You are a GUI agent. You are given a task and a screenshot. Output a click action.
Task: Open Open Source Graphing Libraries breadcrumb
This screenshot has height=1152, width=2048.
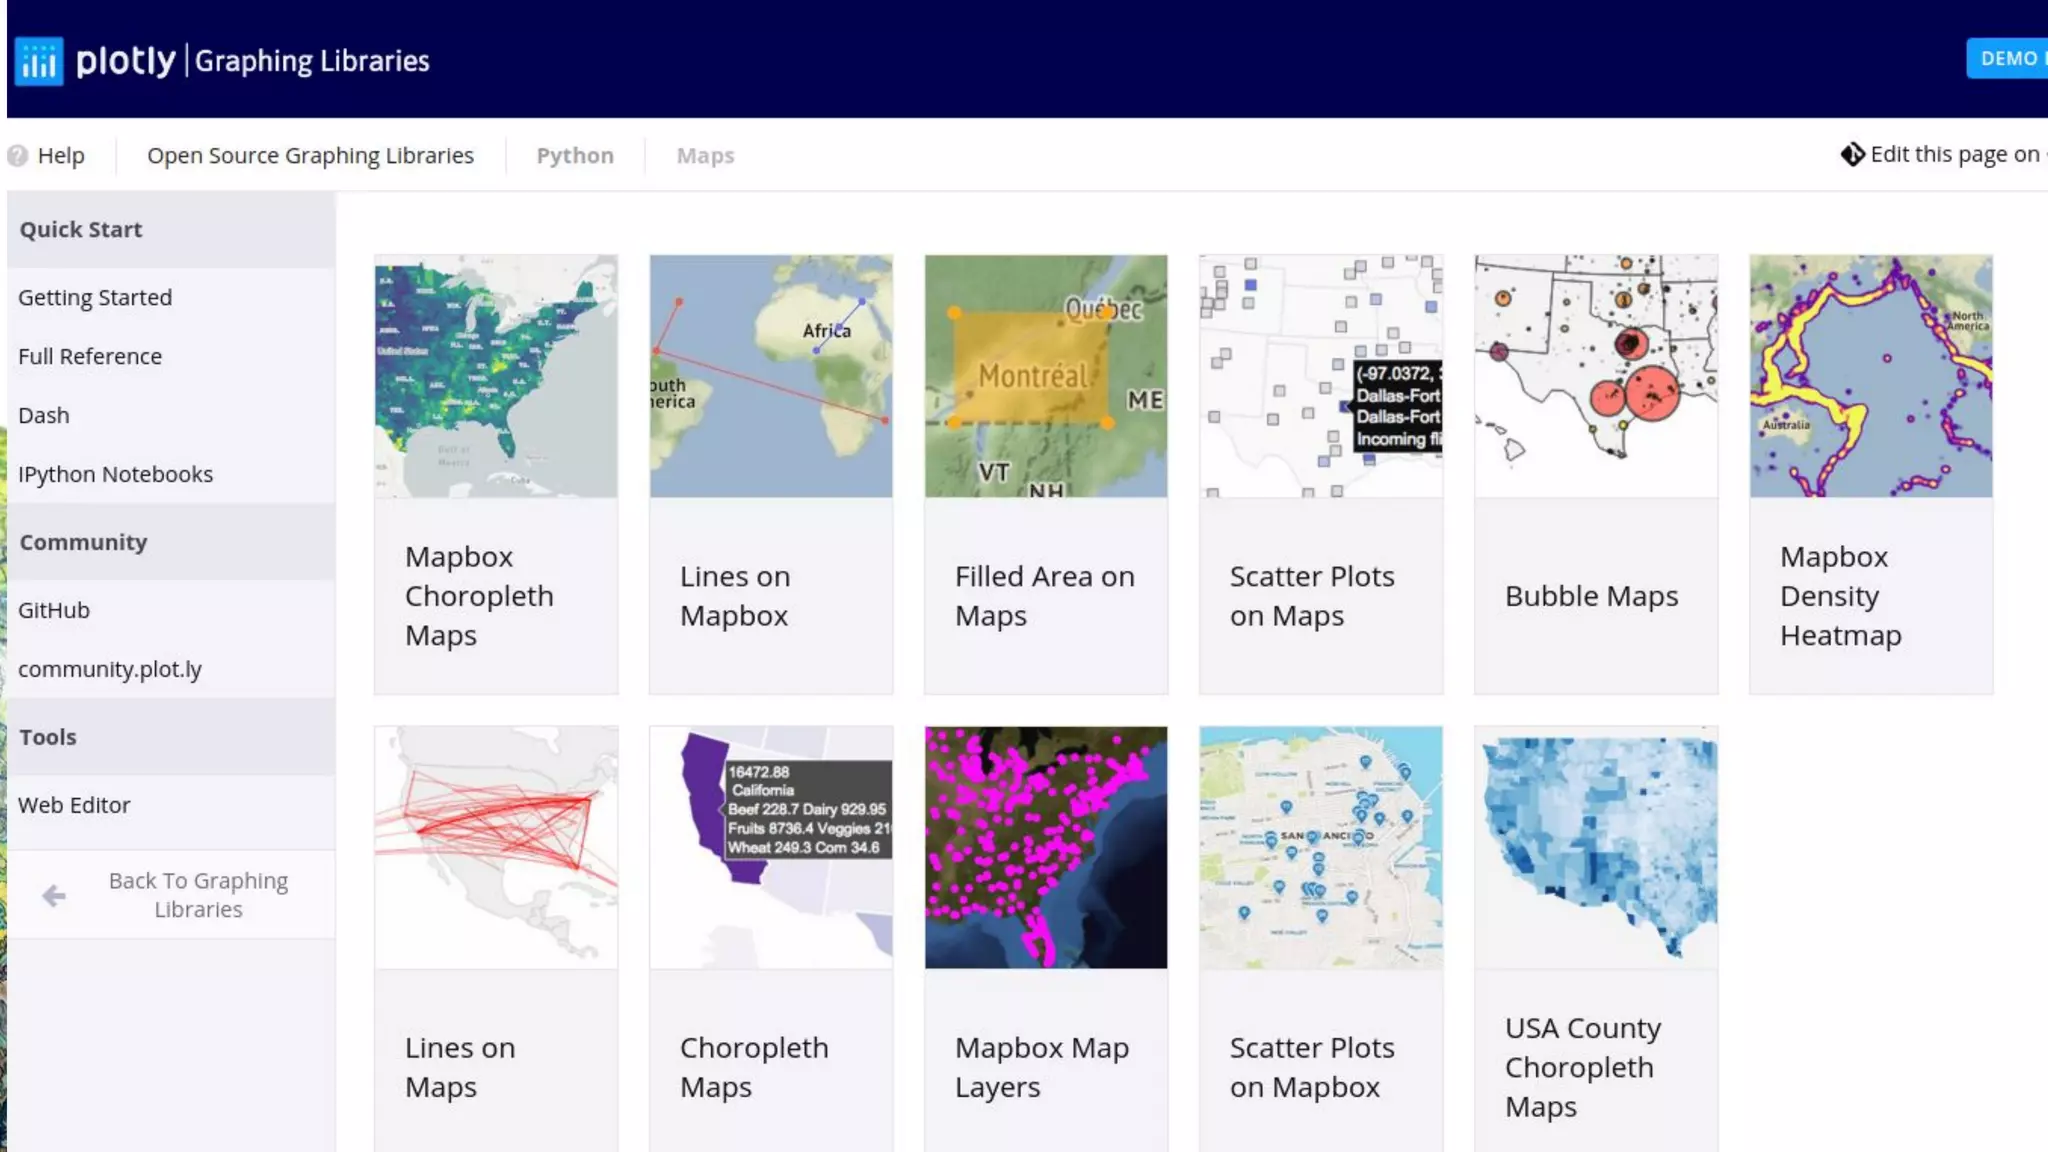pos(310,156)
